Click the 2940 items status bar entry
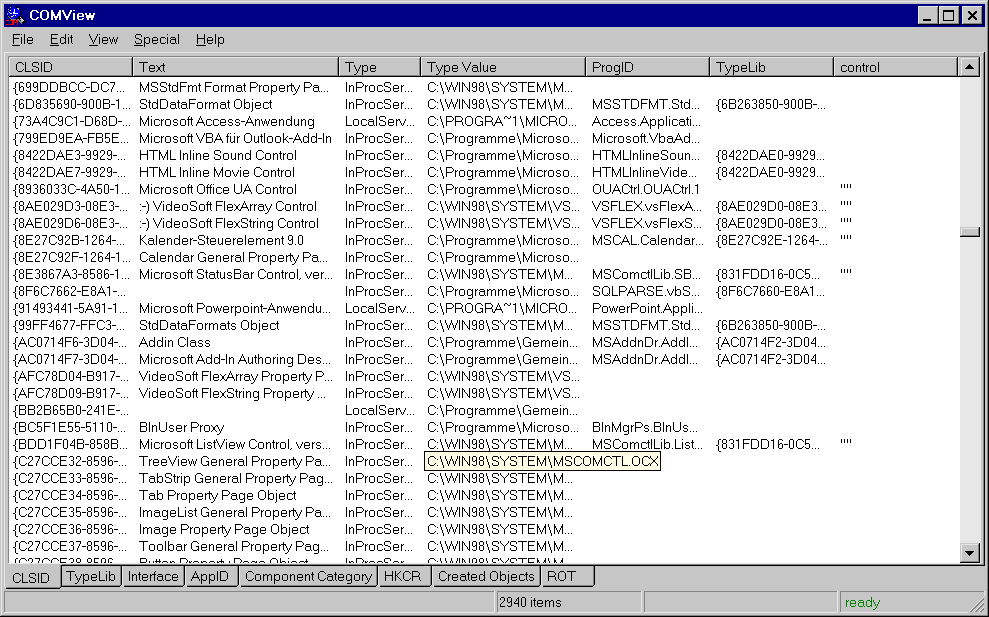989x617 pixels. pyautogui.click(x=568, y=602)
